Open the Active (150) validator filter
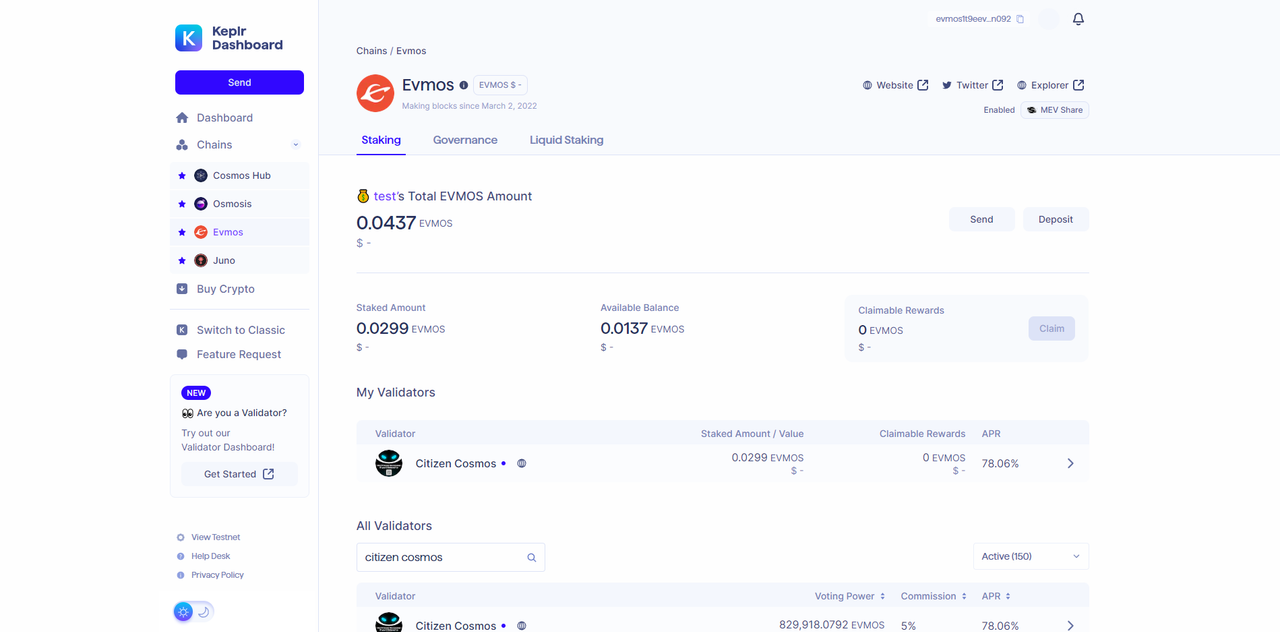Viewport: 1280px width, 632px height. click(x=1031, y=556)
